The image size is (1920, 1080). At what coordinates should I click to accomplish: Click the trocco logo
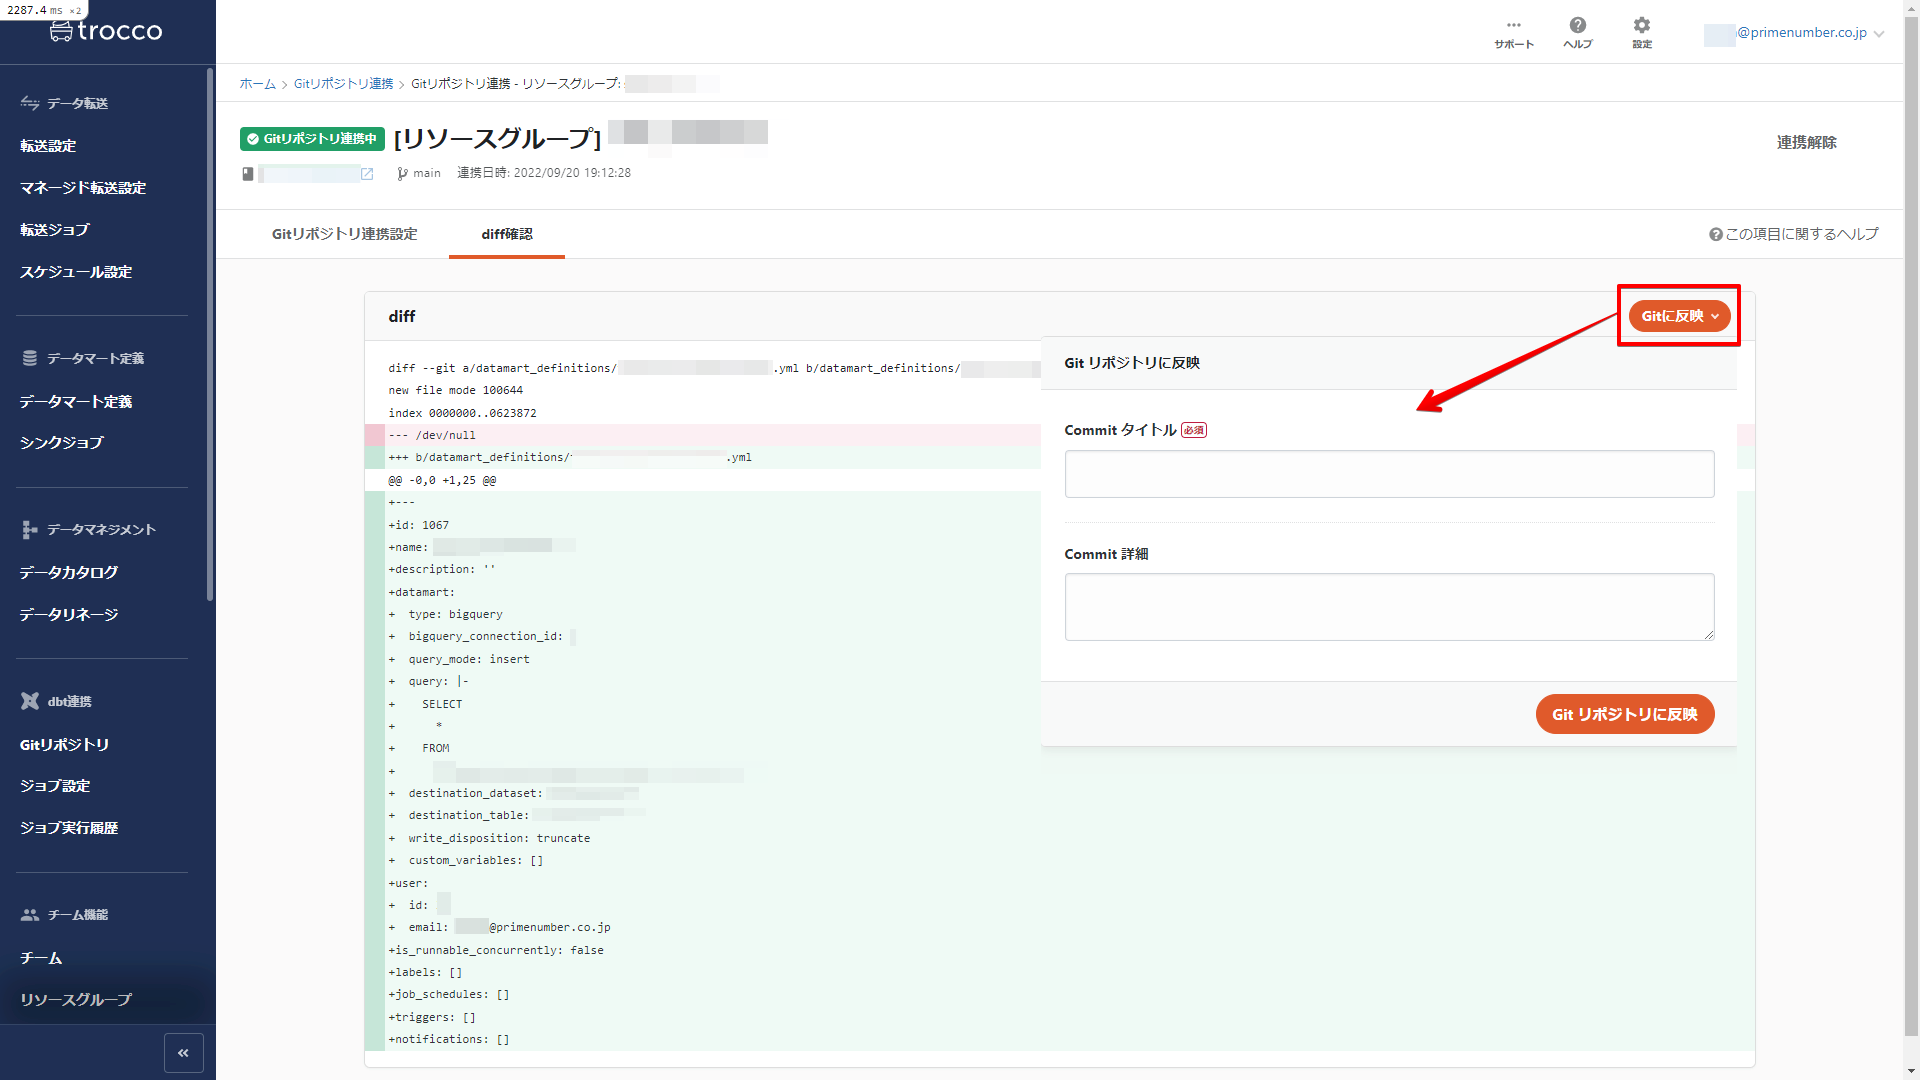[106, 31]
